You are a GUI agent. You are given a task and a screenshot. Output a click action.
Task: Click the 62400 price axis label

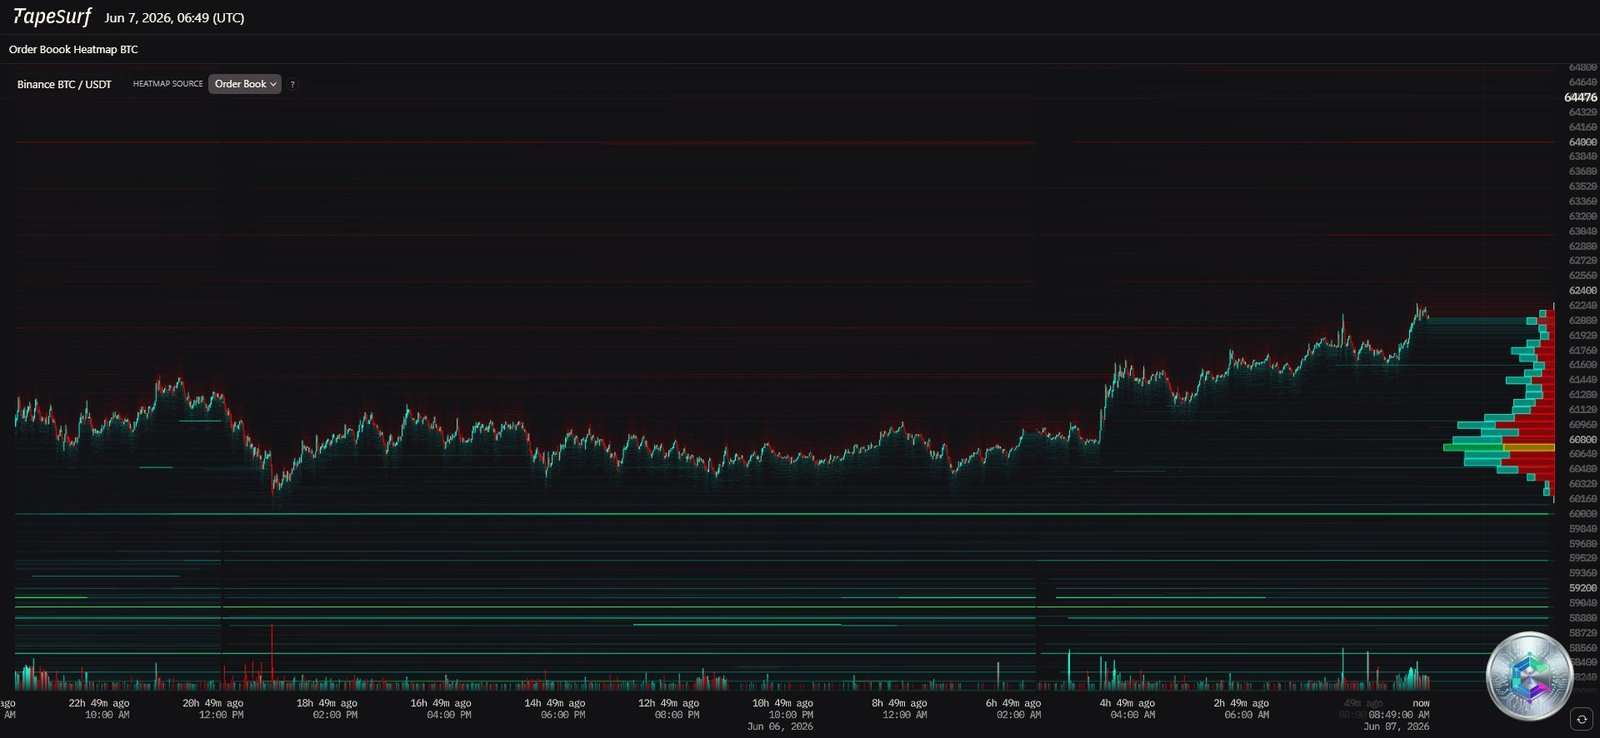1583,290
